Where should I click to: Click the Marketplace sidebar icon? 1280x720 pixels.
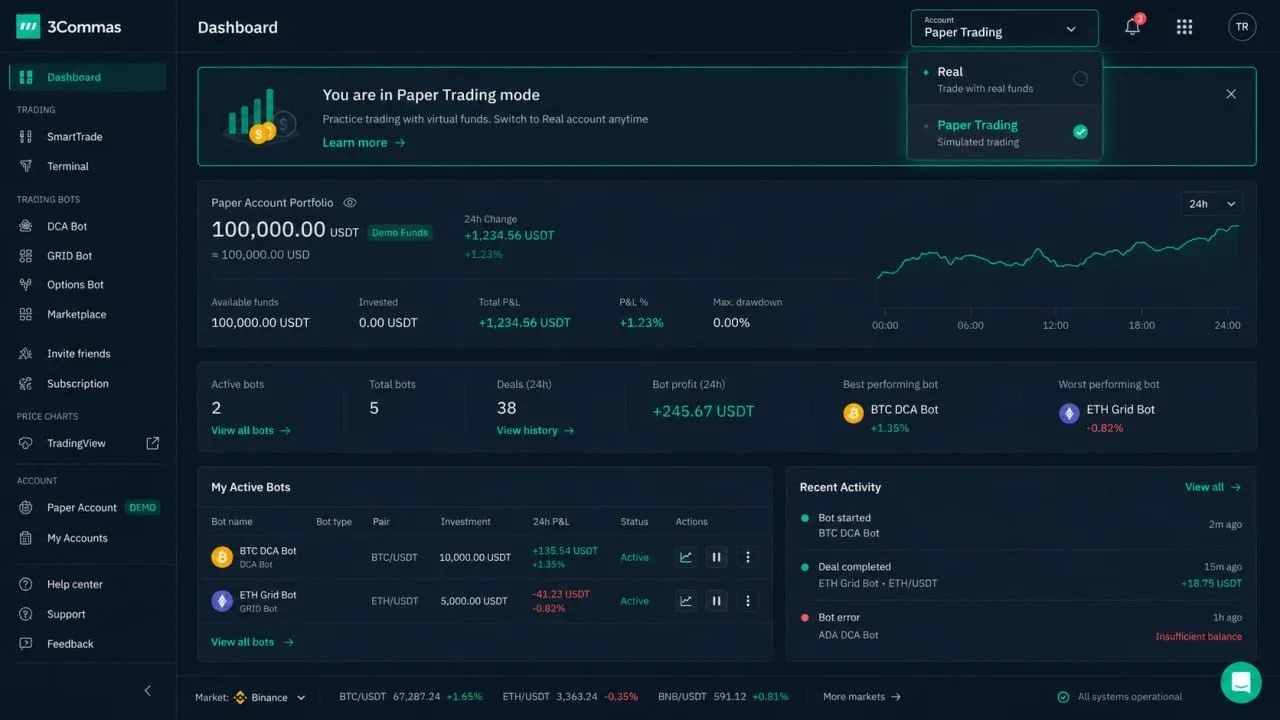[x=26, y=314]
